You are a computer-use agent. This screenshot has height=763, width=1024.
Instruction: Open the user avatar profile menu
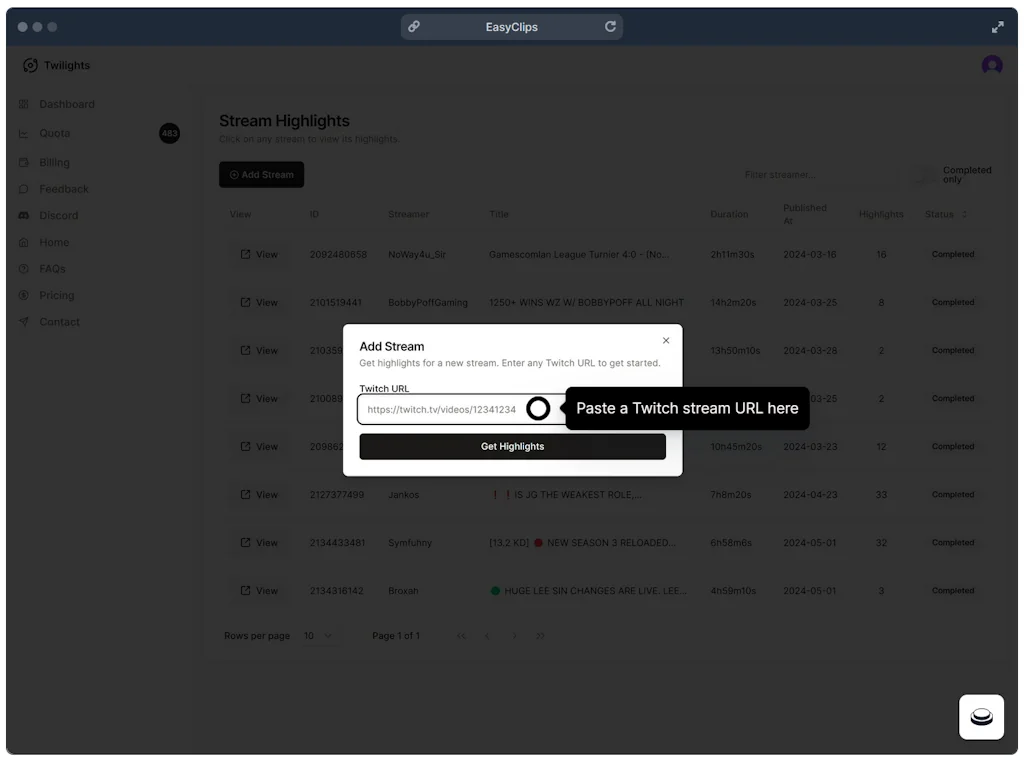991,65
